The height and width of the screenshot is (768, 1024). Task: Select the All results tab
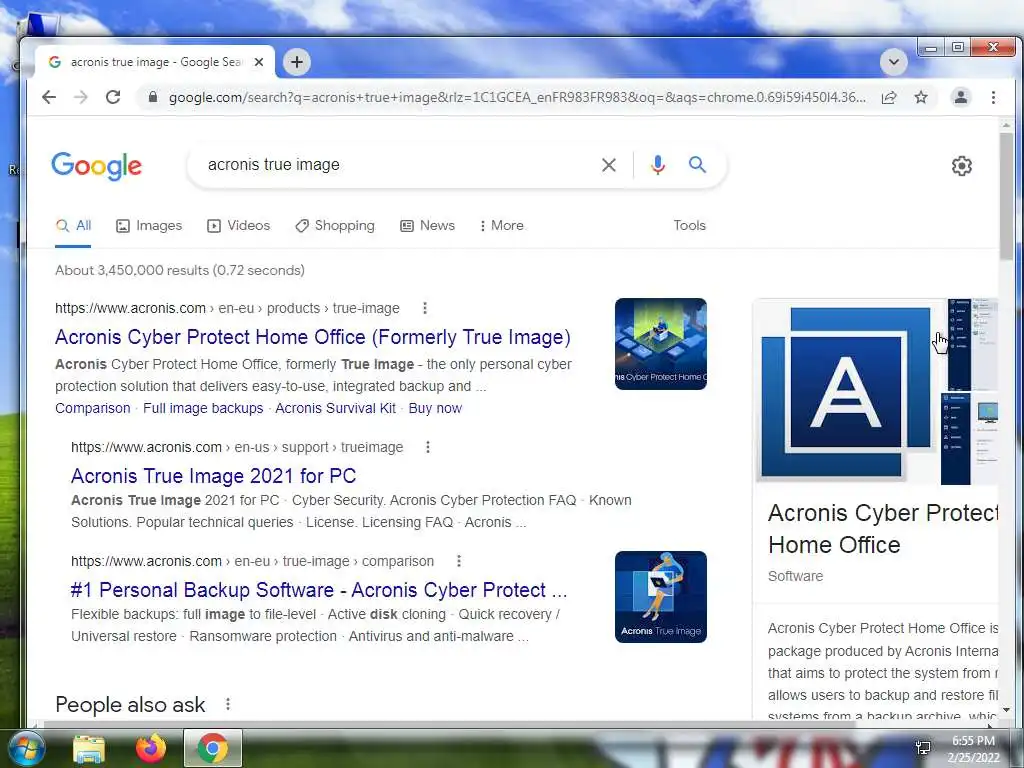(x=73, y=226)
